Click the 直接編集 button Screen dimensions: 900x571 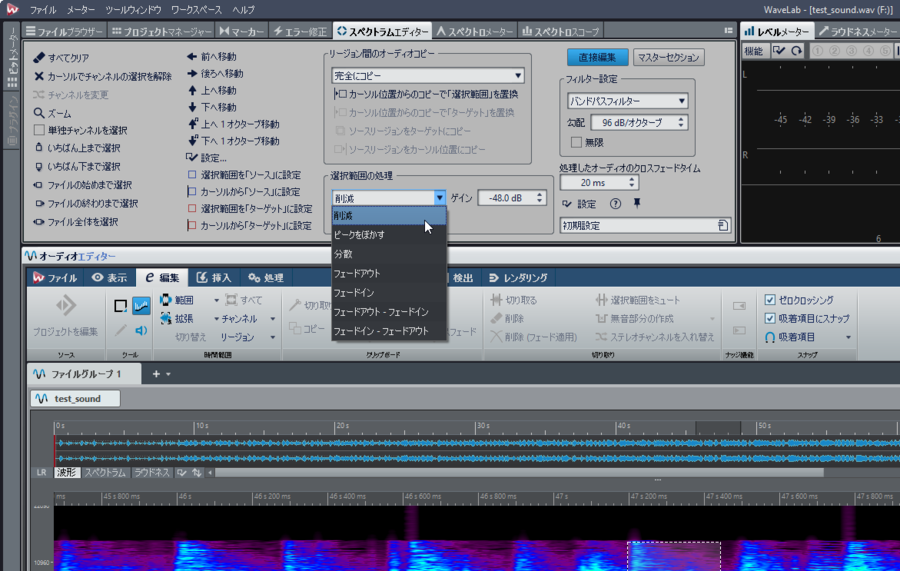pos(598,57)
